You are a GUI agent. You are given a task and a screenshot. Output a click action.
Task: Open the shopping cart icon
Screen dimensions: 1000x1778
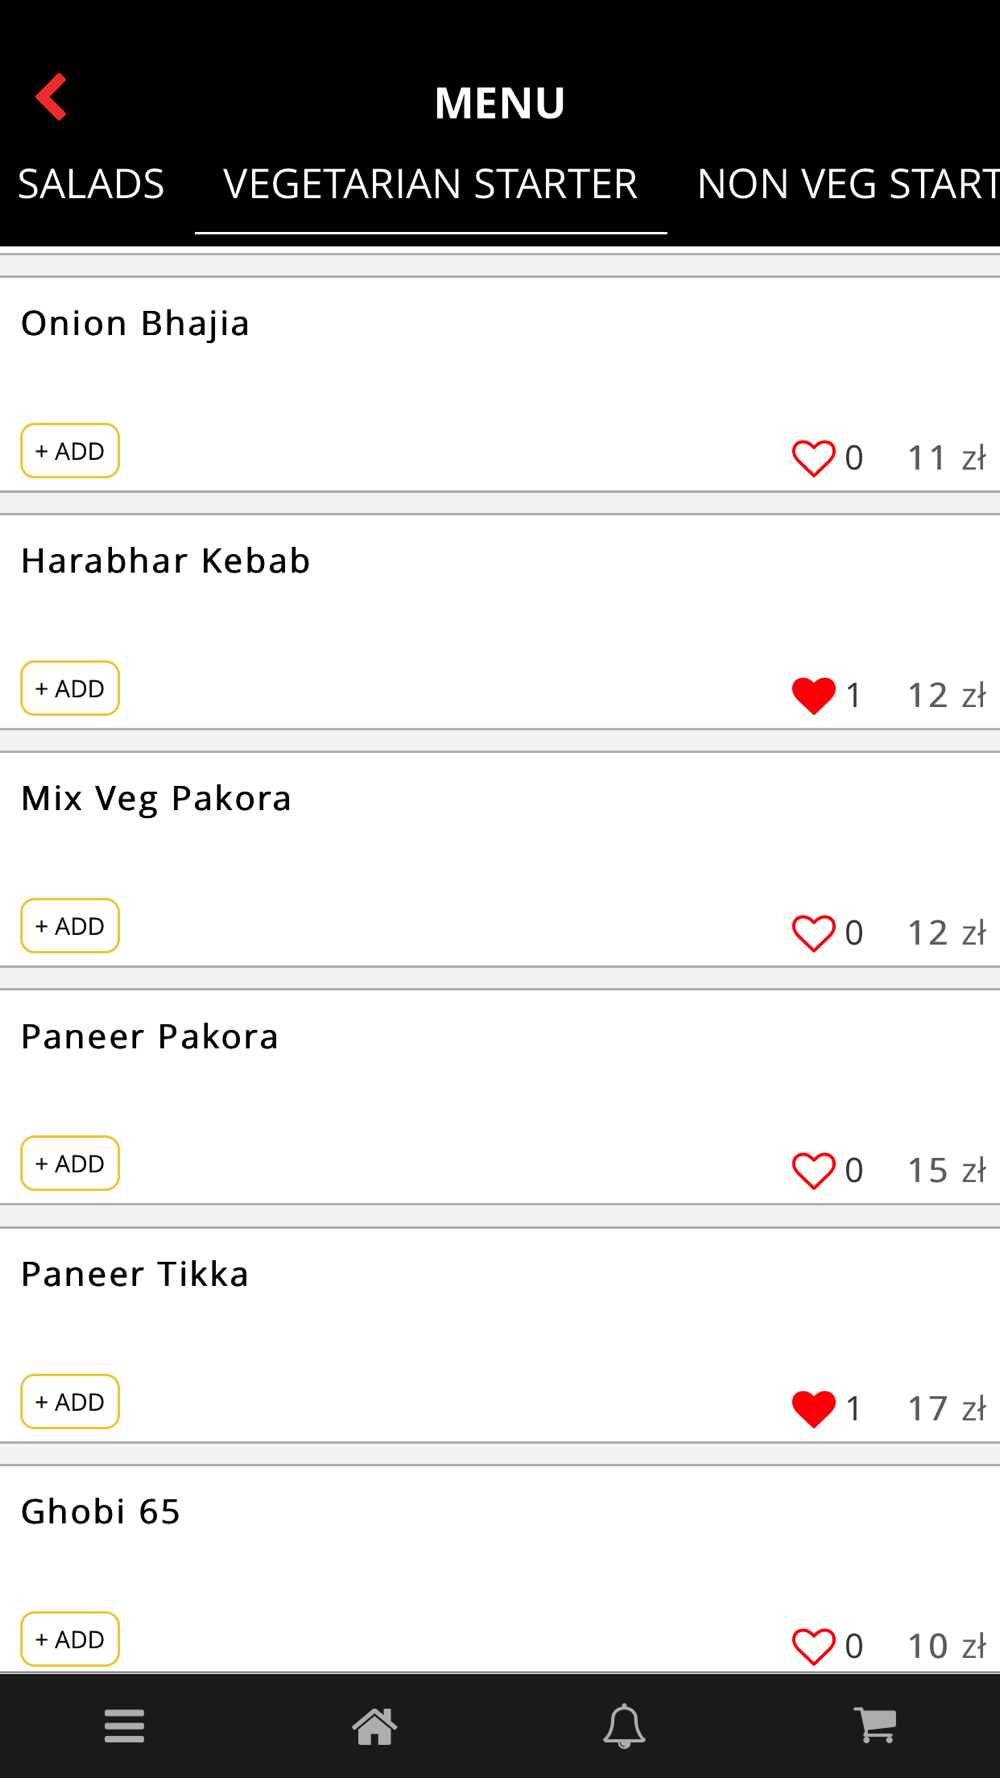[x=875, y=1725]
